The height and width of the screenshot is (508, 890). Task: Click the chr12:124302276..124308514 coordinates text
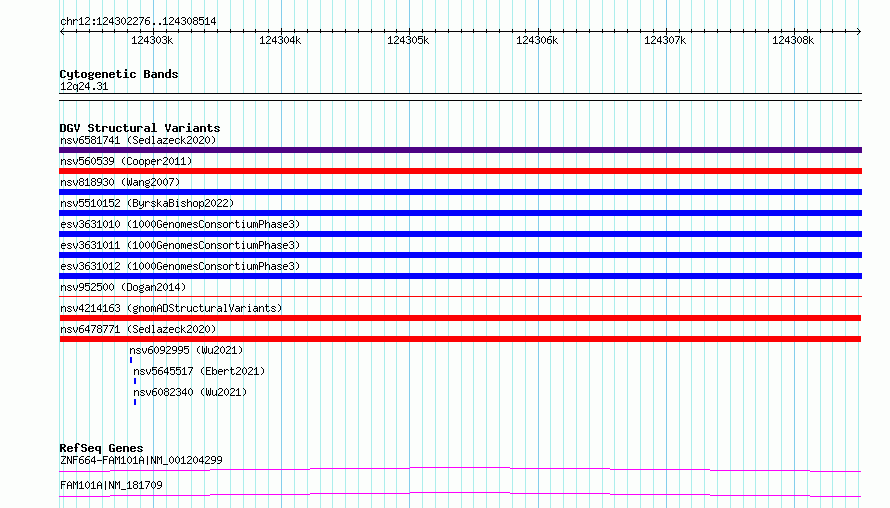click(x=138, y=22)
